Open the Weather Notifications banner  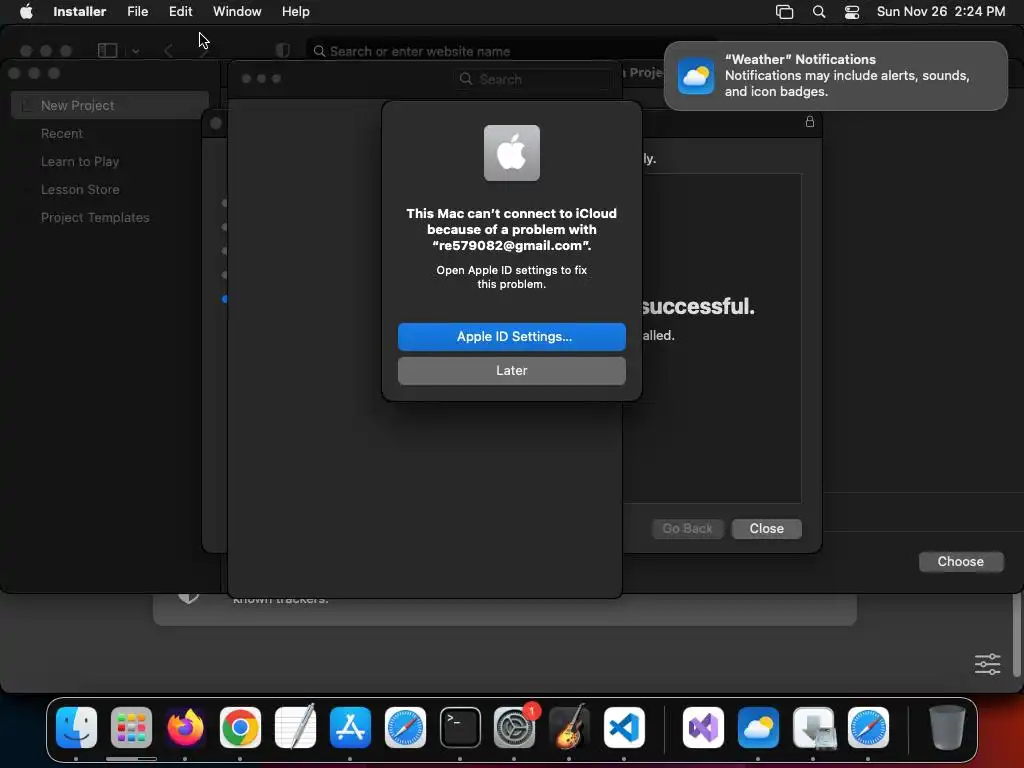click(835, 76)
